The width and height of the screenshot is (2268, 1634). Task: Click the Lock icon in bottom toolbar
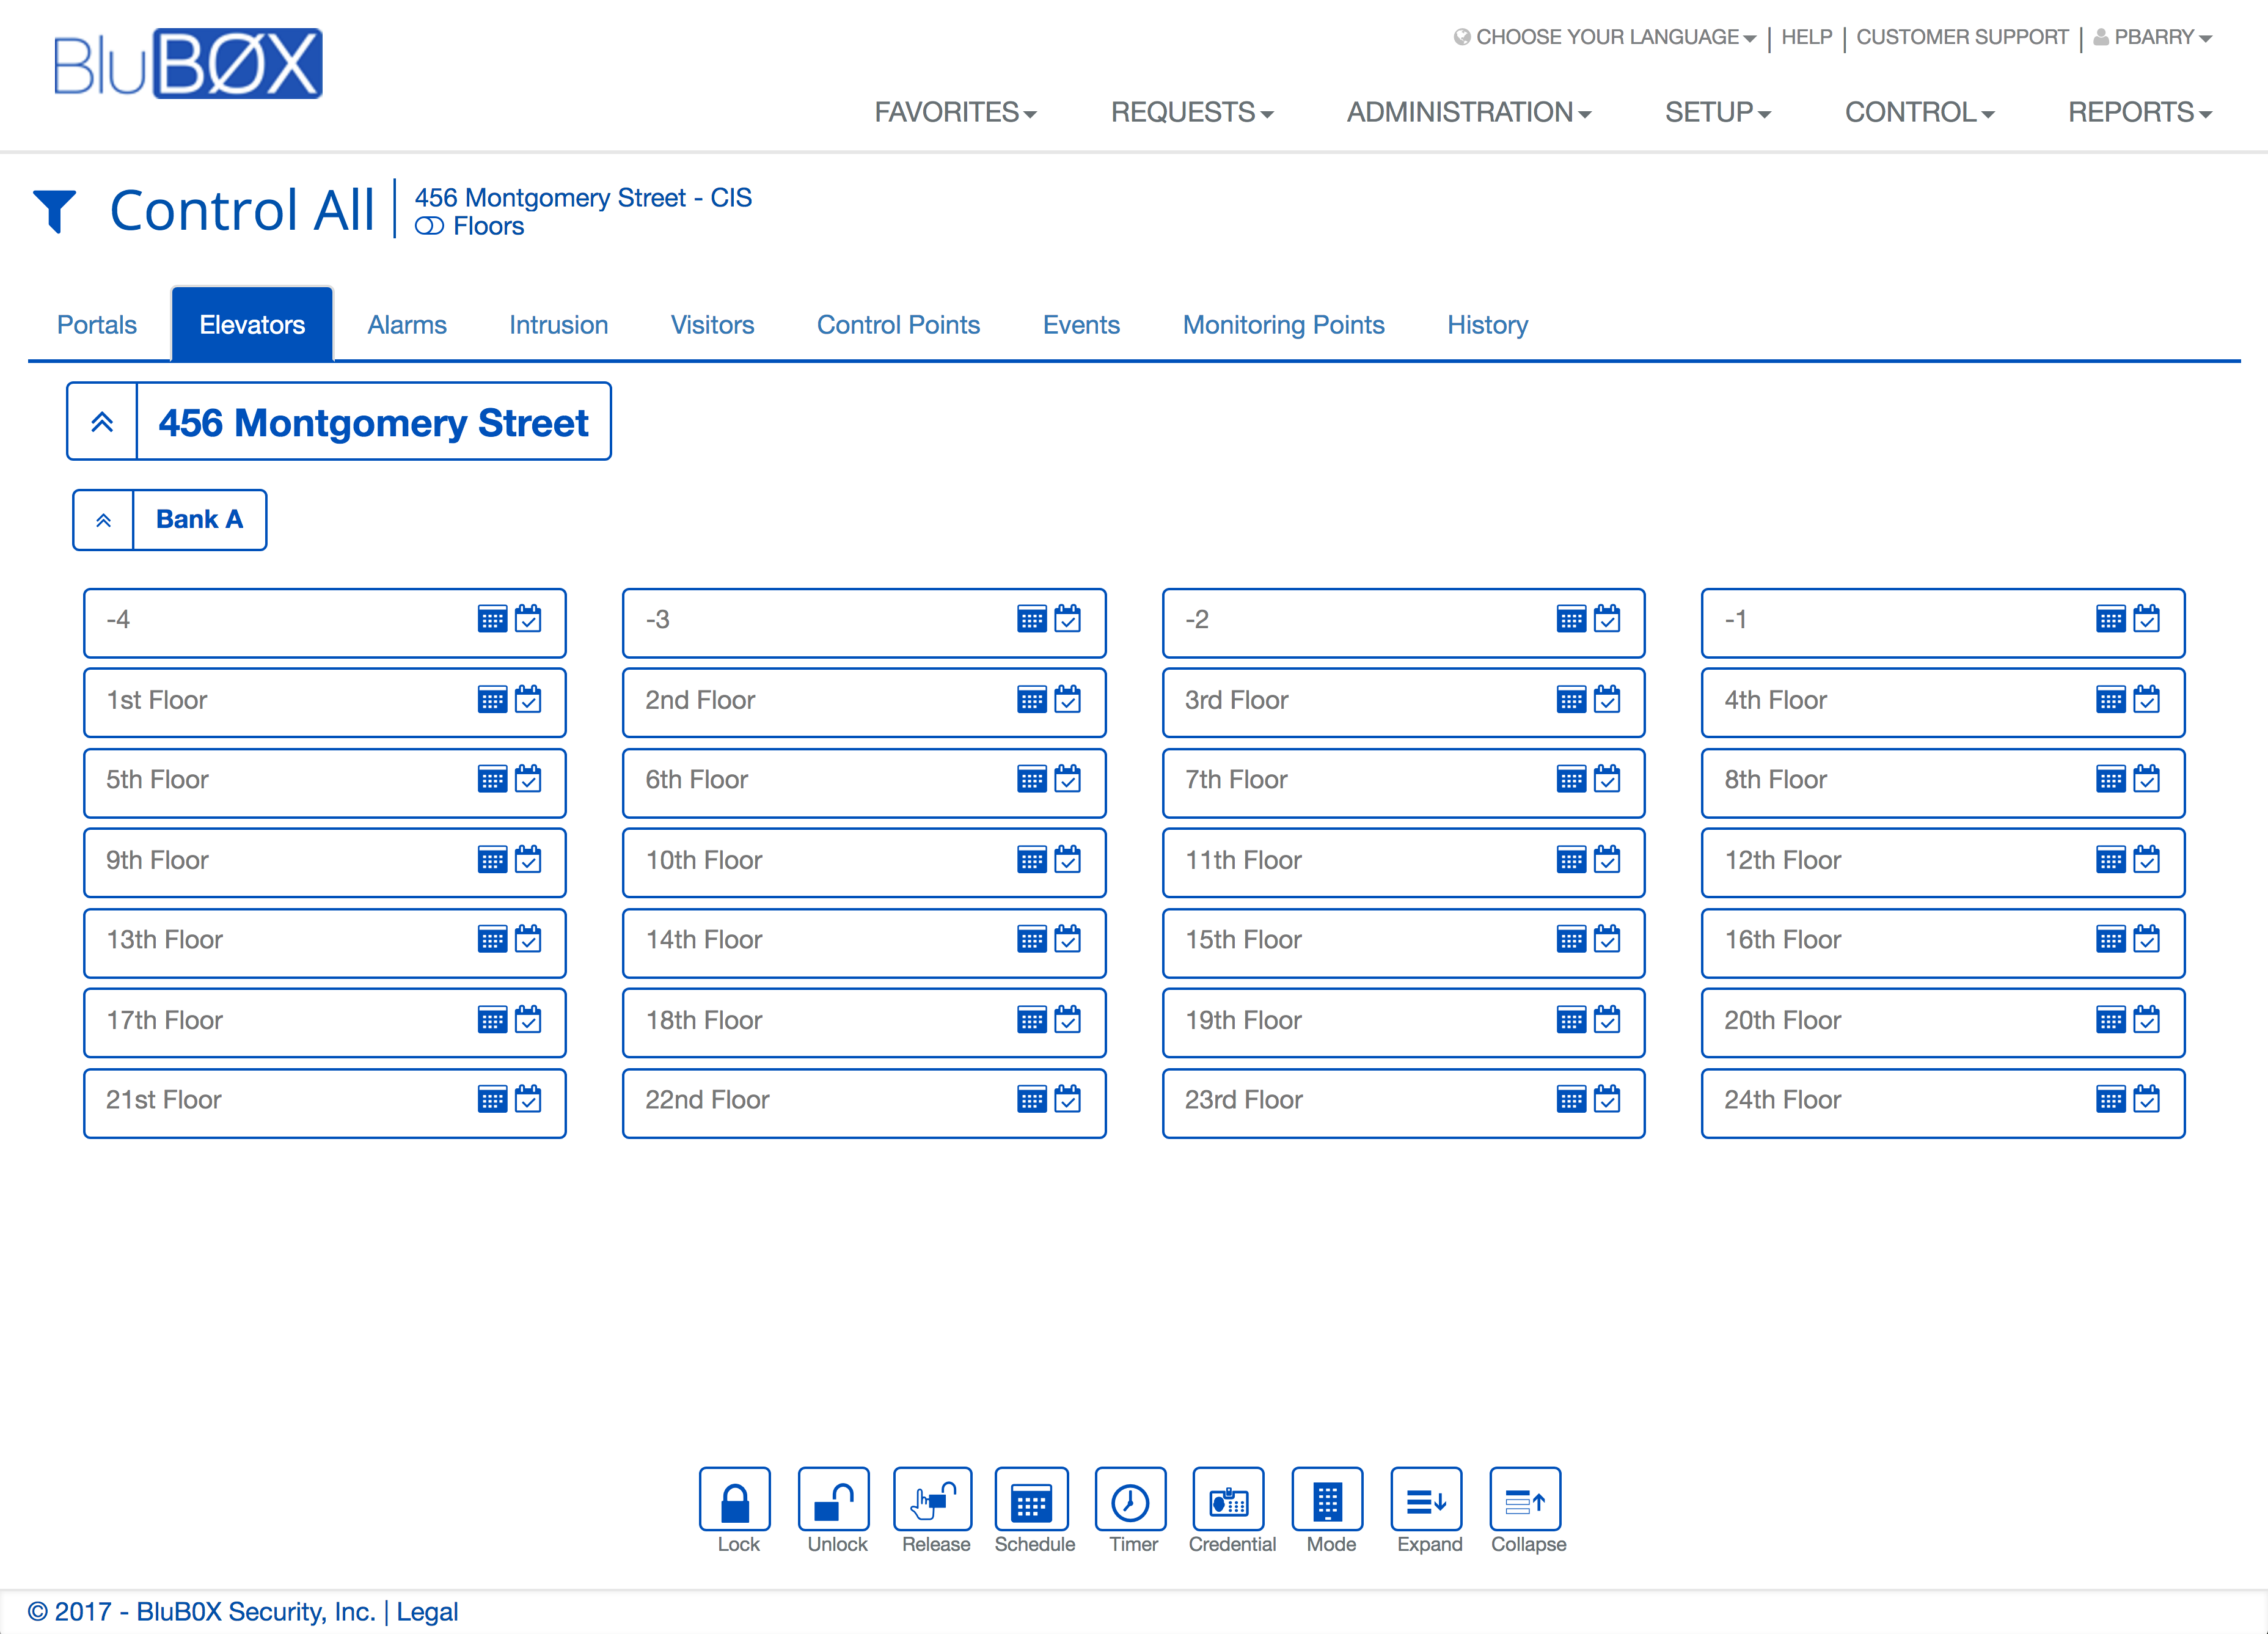click(x=734, y=1500)
